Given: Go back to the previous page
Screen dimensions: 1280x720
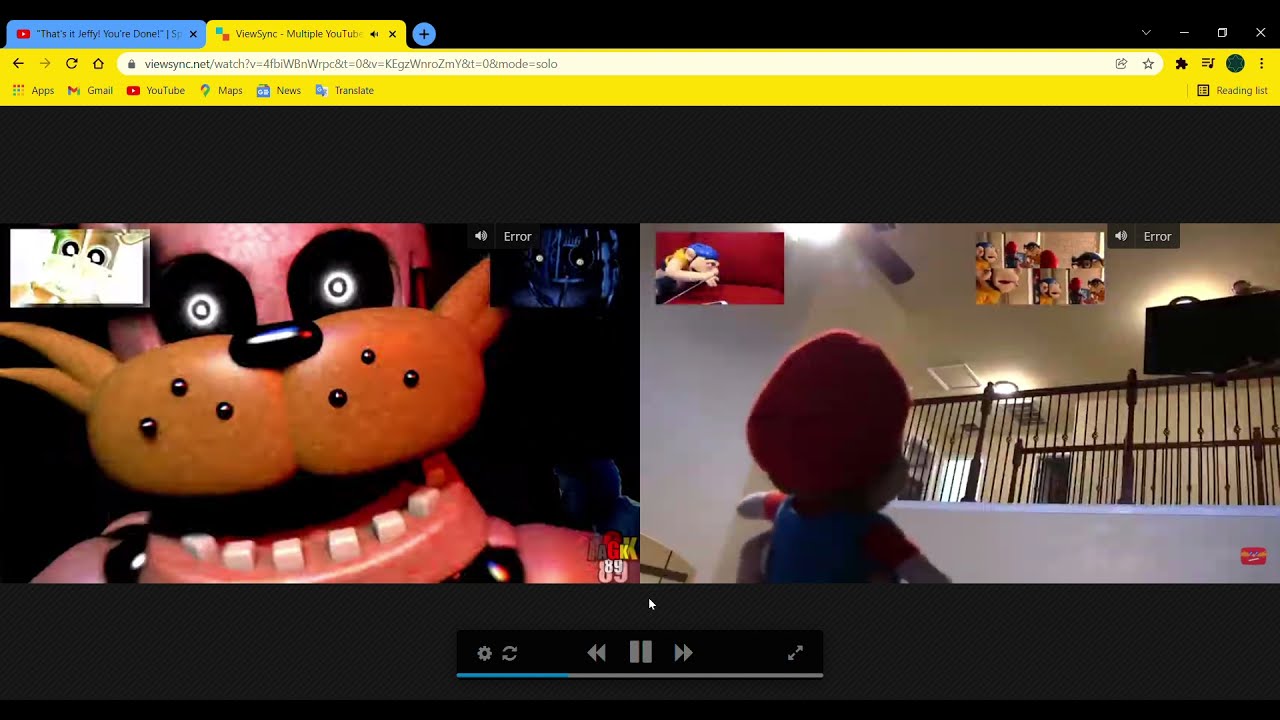Looking at the screenshot, I should [x=18, y=63].
